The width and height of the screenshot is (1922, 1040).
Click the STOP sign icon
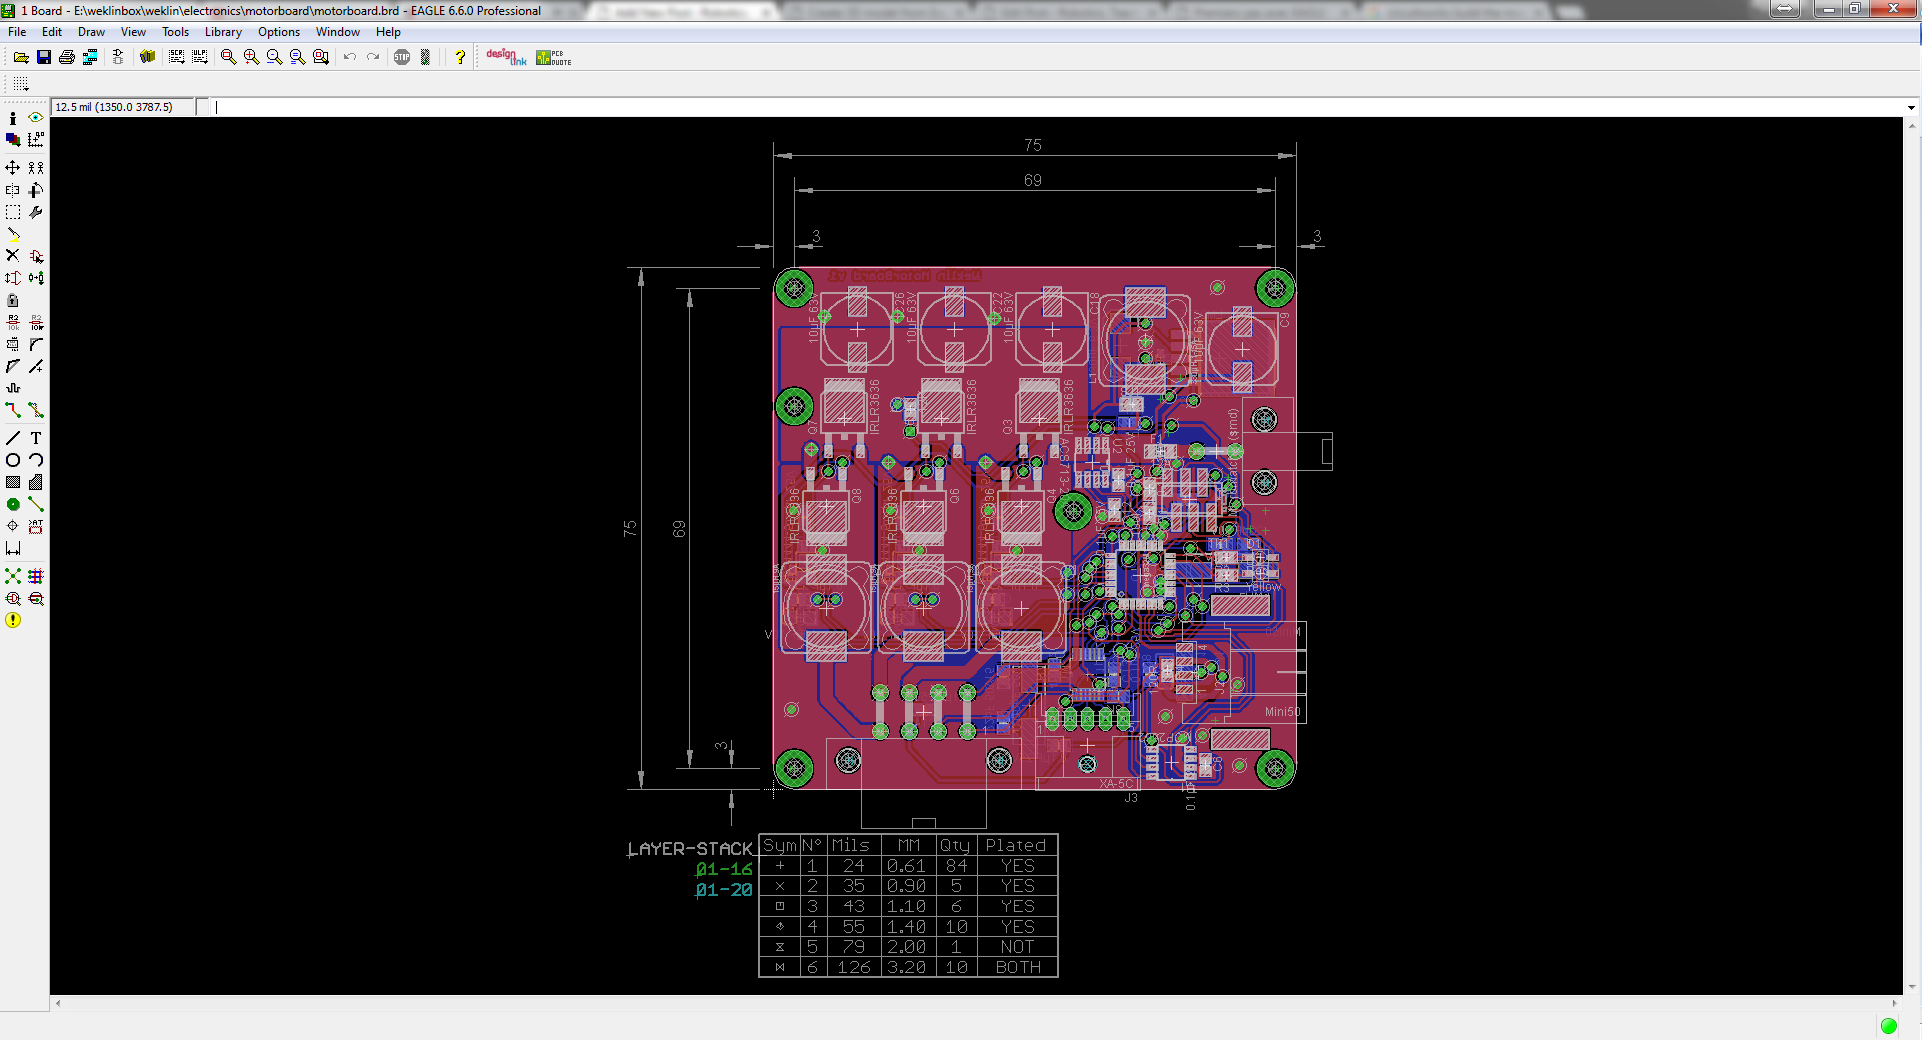point(402,57)
